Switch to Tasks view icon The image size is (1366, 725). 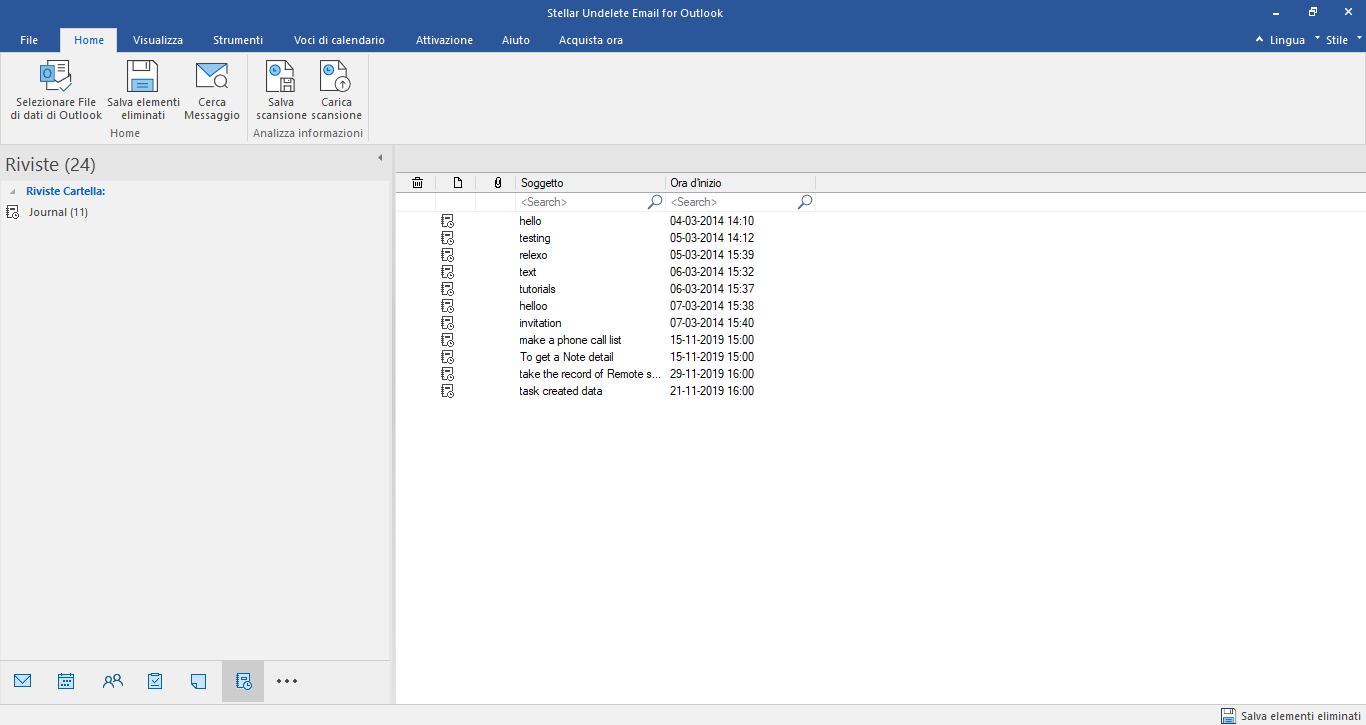pos(155,681)
